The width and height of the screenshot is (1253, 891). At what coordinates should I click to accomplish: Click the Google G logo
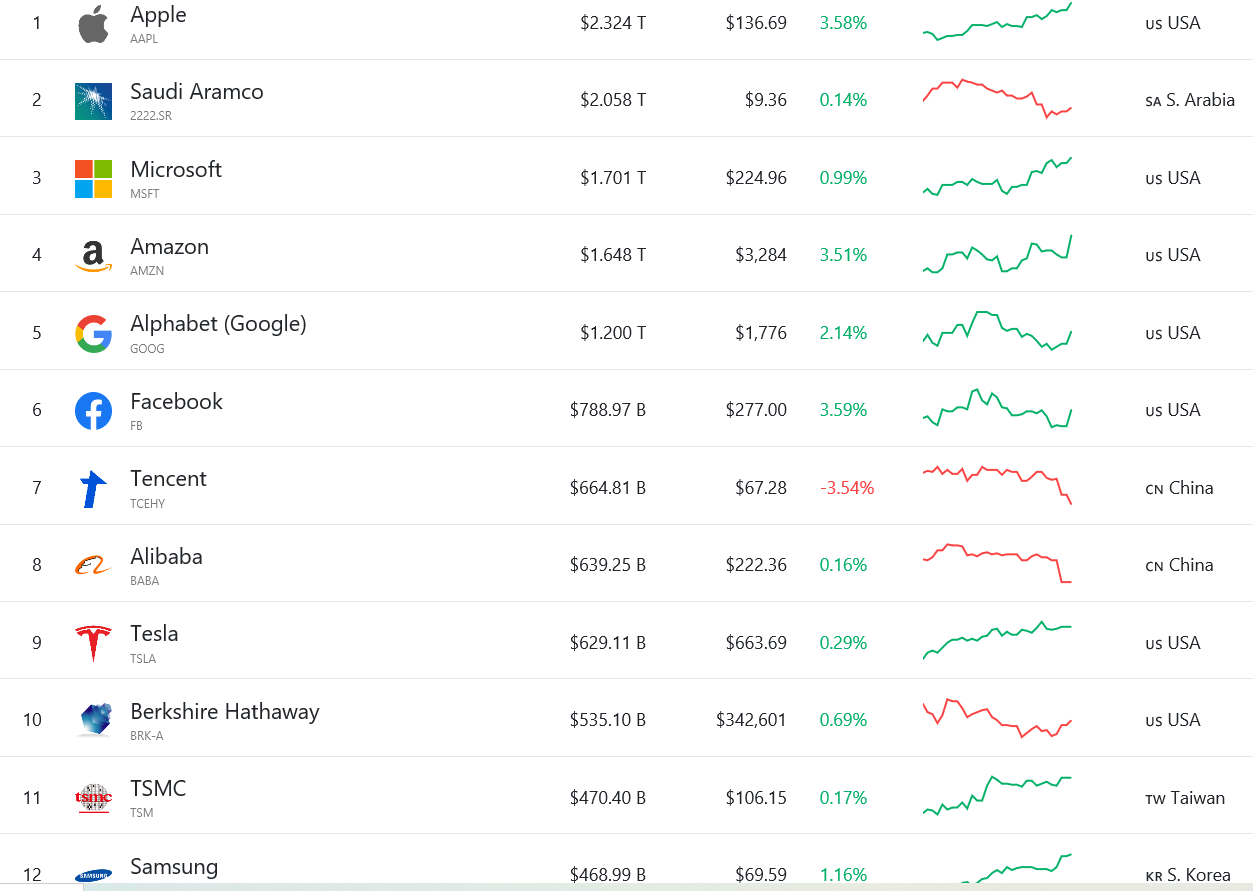click(x=93, y=333)
